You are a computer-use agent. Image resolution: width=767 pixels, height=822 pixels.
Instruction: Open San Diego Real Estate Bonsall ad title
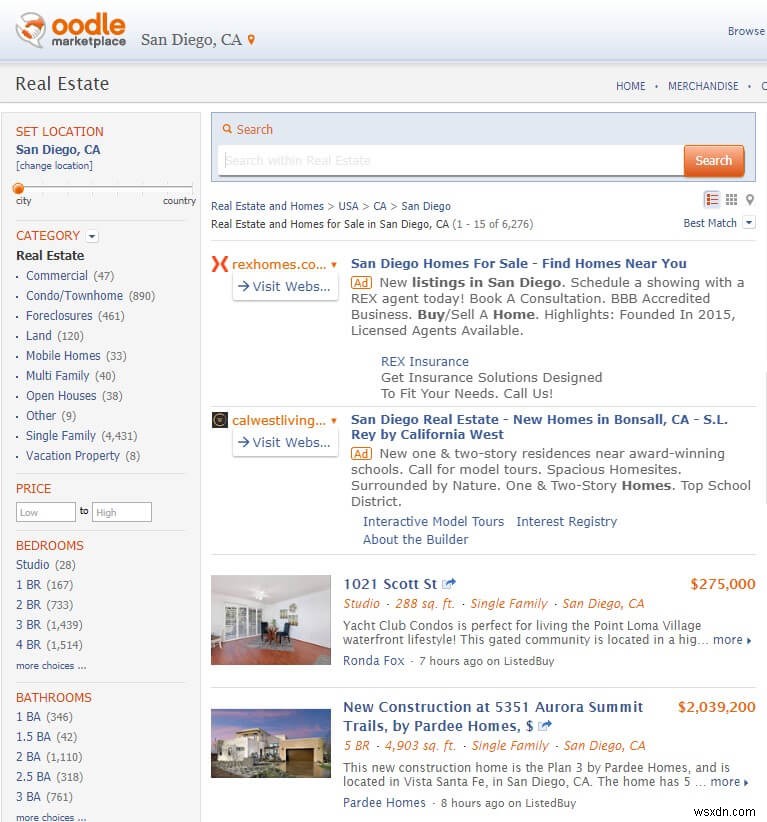coord(539,427)
